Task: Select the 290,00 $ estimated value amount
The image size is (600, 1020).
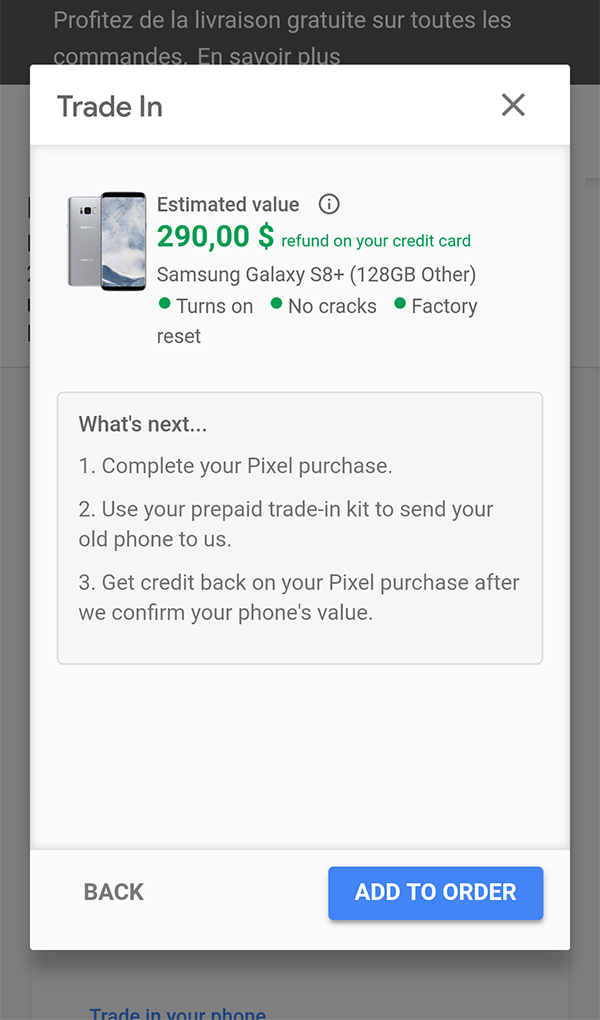Action: click(215, 237)
